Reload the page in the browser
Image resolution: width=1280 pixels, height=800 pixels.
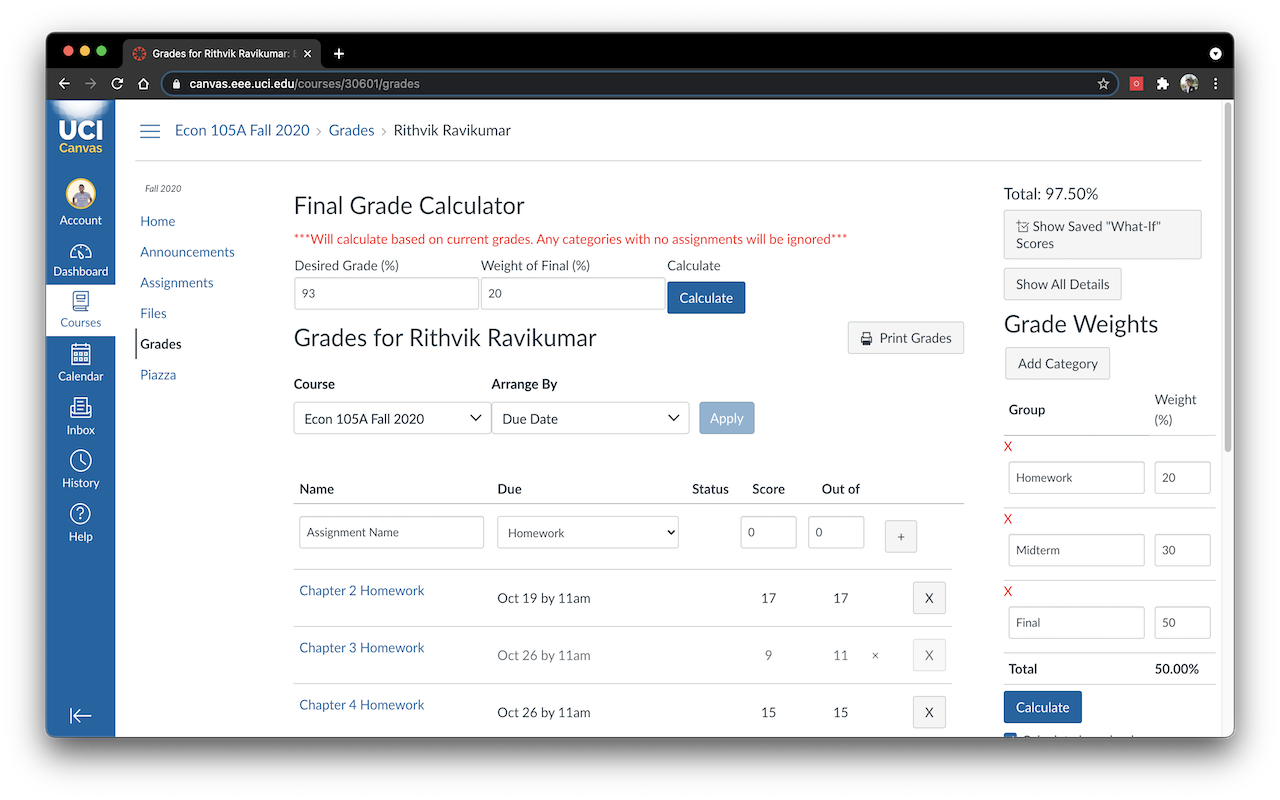pyautogui.click(x=117, y=84)
